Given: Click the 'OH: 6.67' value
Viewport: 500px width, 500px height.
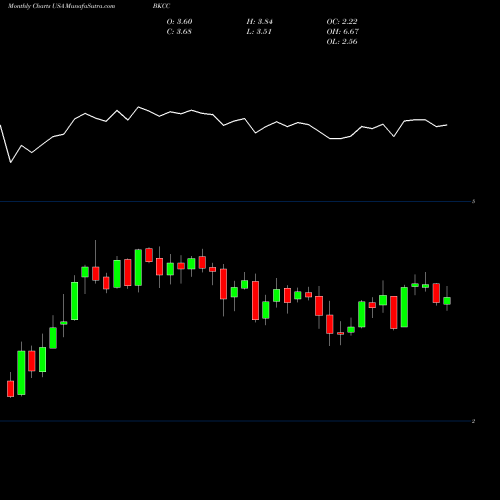Looking at the screenshot, I should pyautogui.click(x=343, y=32).
